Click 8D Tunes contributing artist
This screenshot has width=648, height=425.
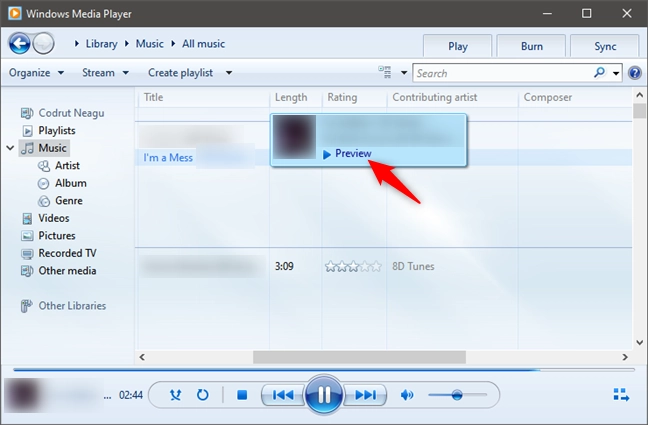[x=413, y=267]
